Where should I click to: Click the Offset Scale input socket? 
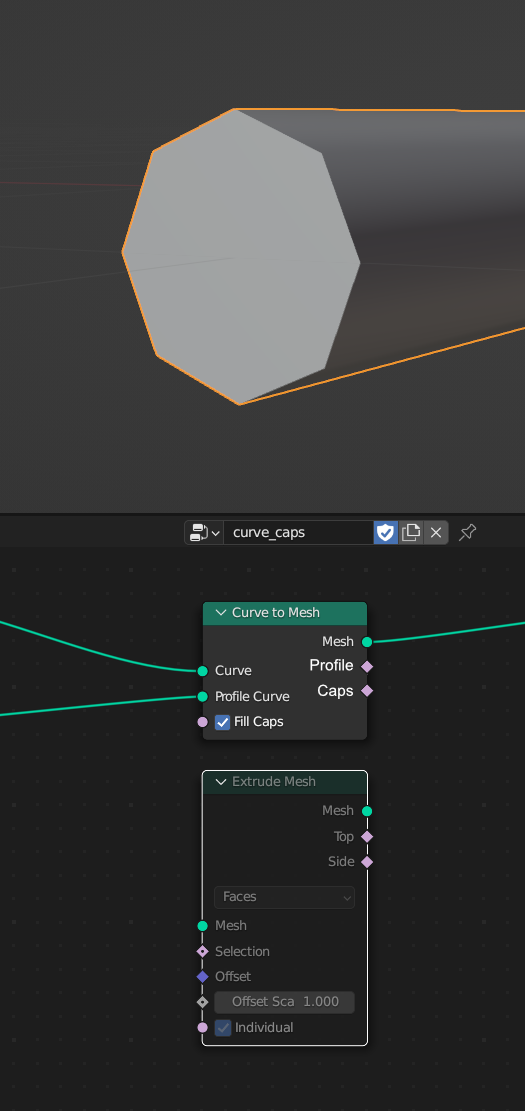click(203, 1002)
